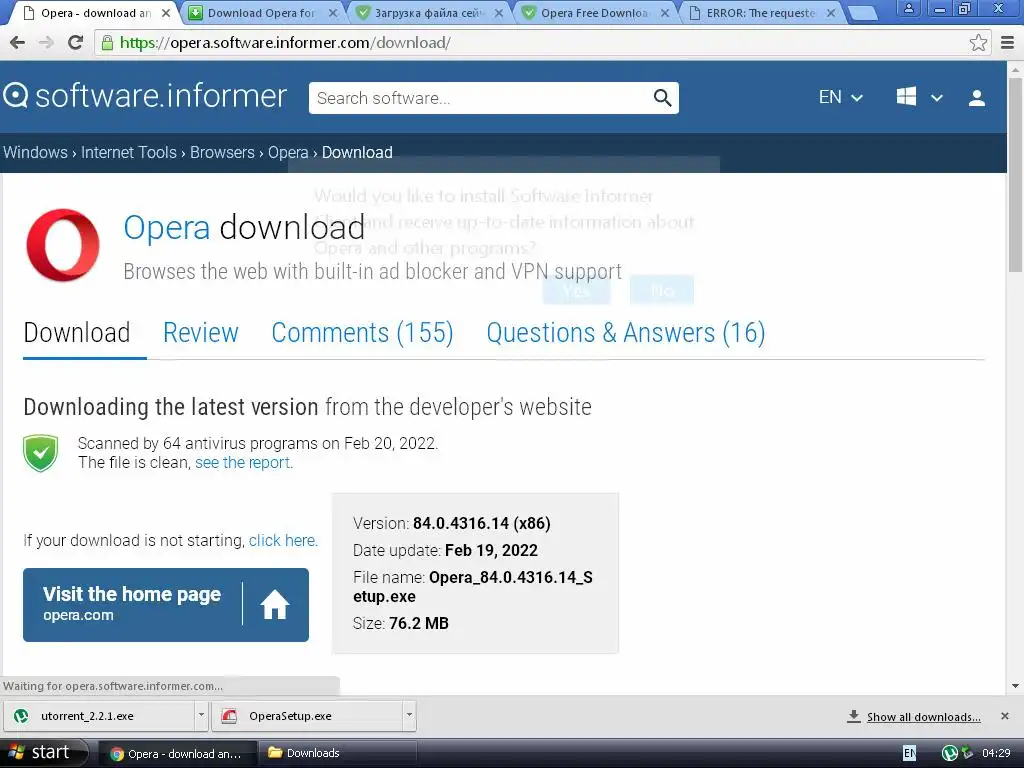Image resolution: width=1024 pixels, height=768 pixels.
Task: Go back using the browser back arrow
Action: (x=18, y=43)
